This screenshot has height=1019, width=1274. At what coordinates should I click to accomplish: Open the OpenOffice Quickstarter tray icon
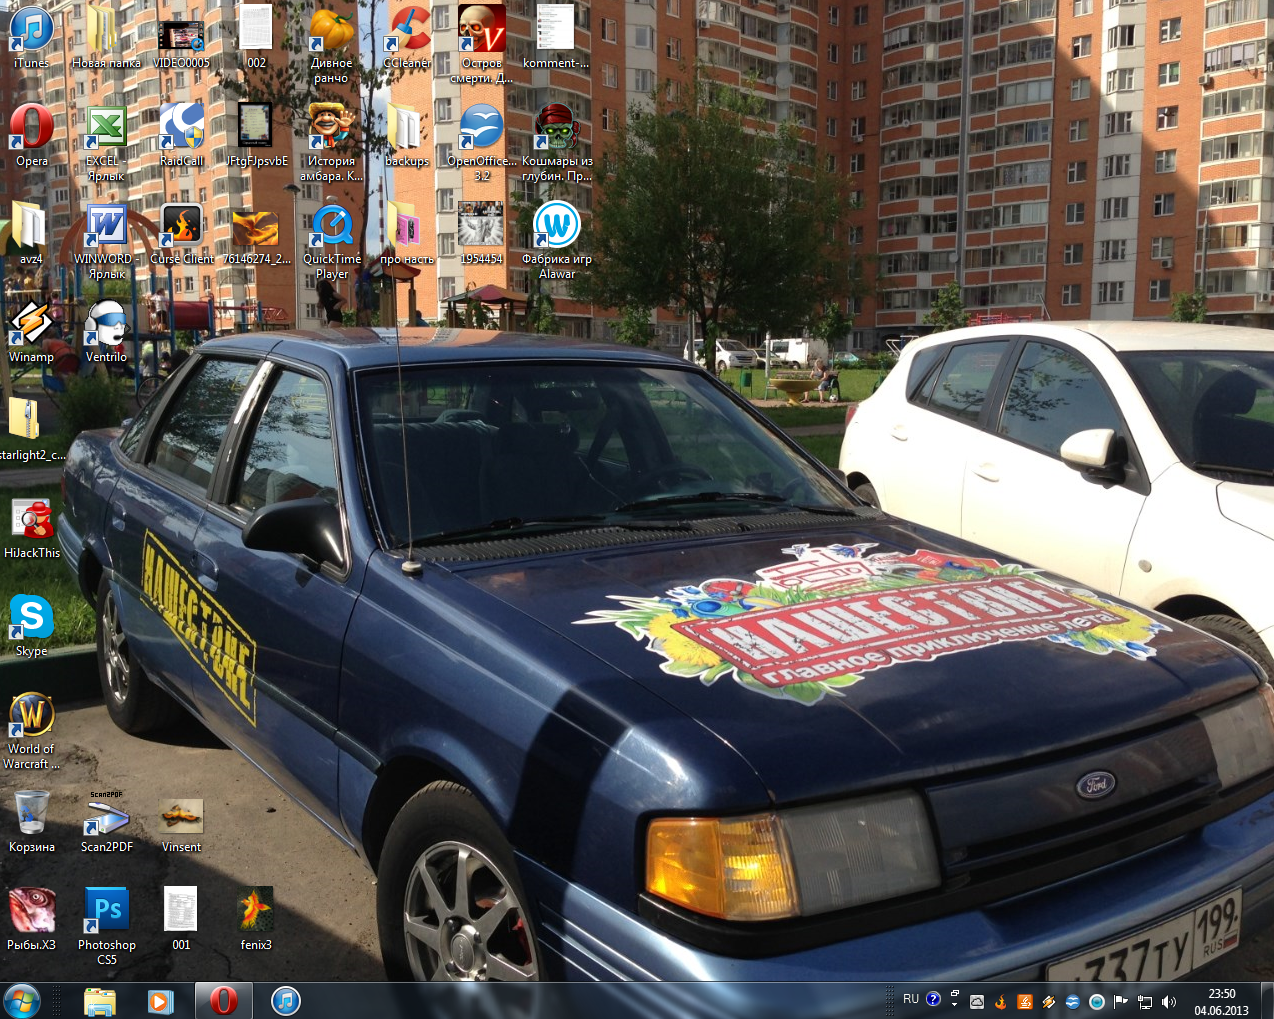[1073, 1001]
